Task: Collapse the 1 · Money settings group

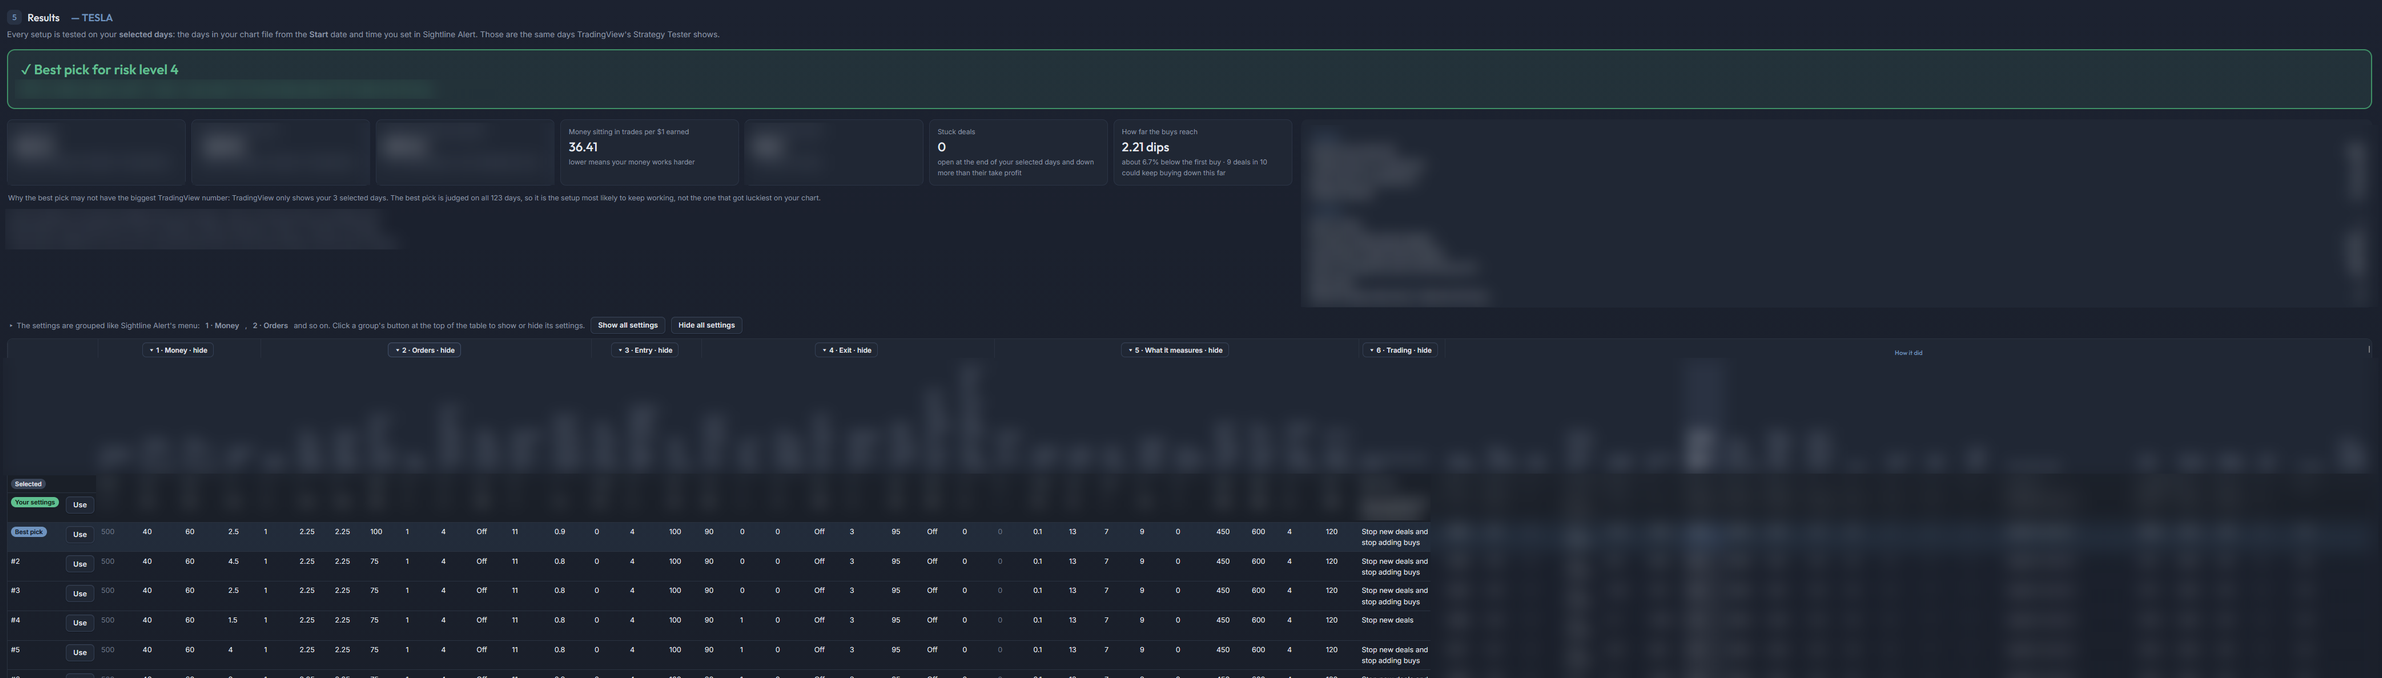Action: pyautogui.click(x=178, y=350)
